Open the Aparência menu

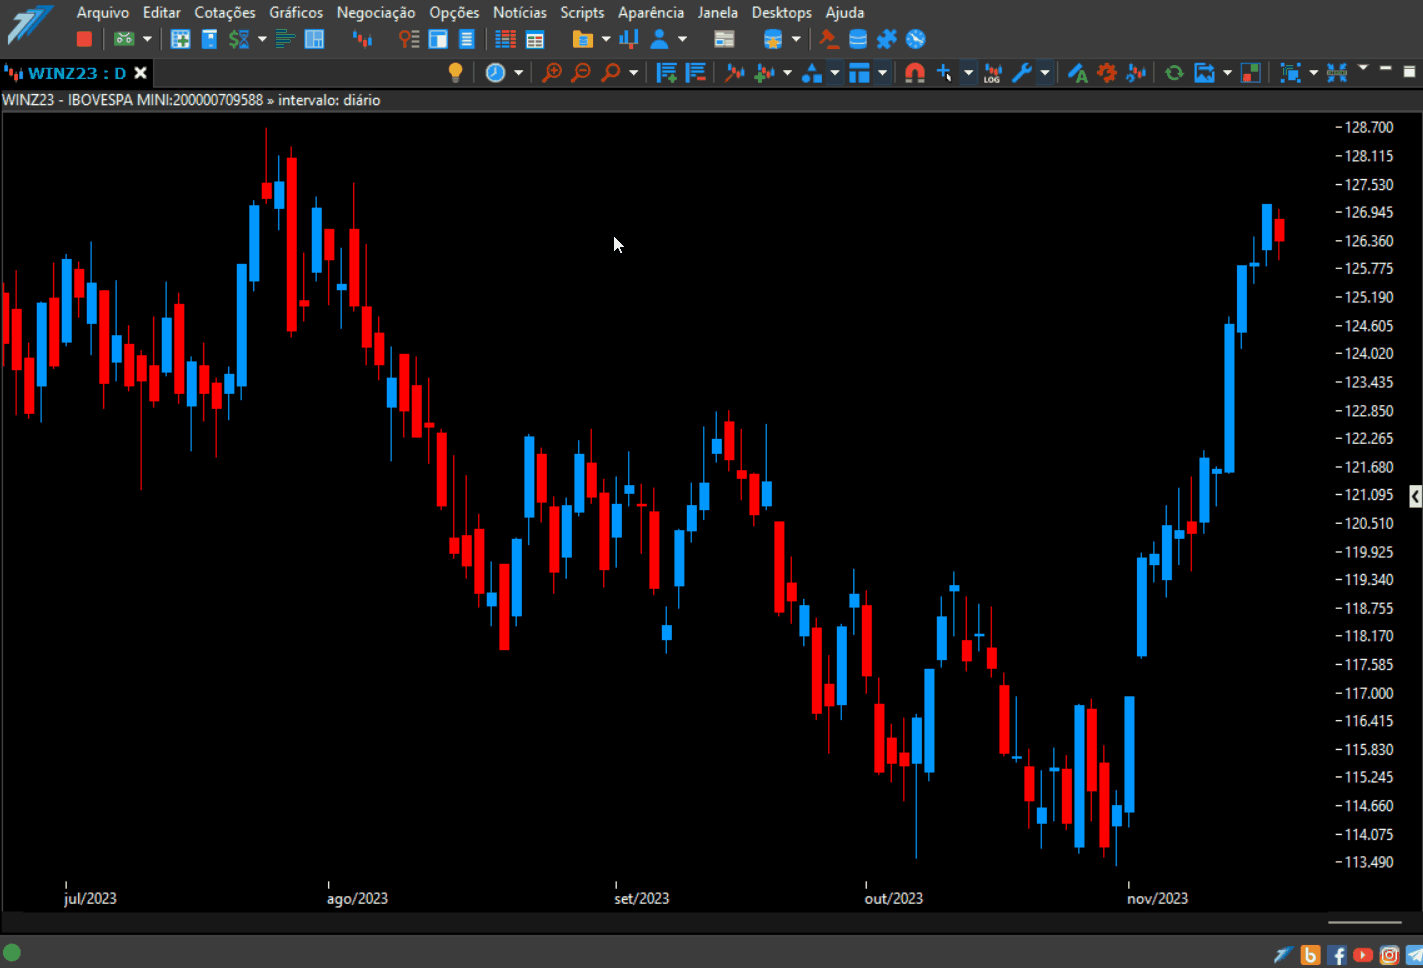click(x=651, y=12)
